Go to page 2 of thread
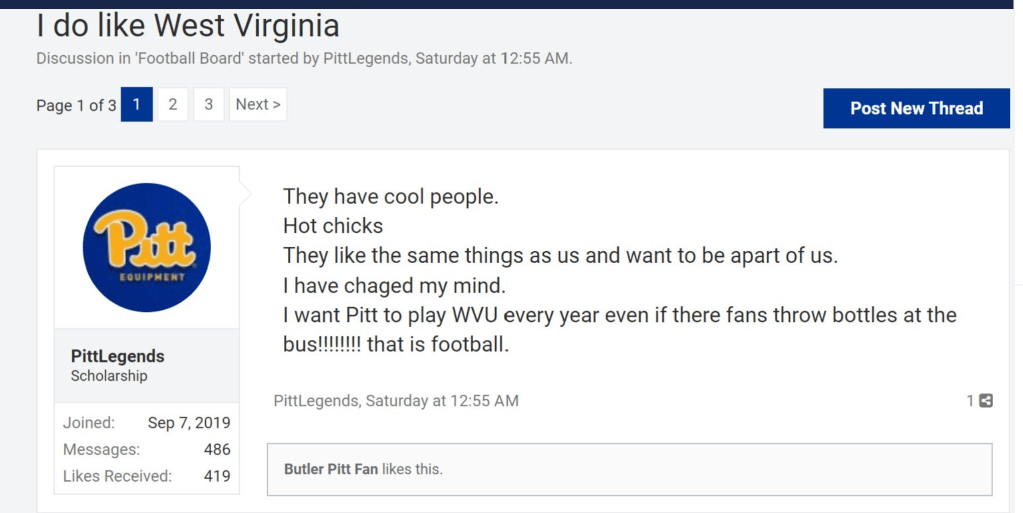This screenshot has height=513, width=1023. click(x=172, y=104)
